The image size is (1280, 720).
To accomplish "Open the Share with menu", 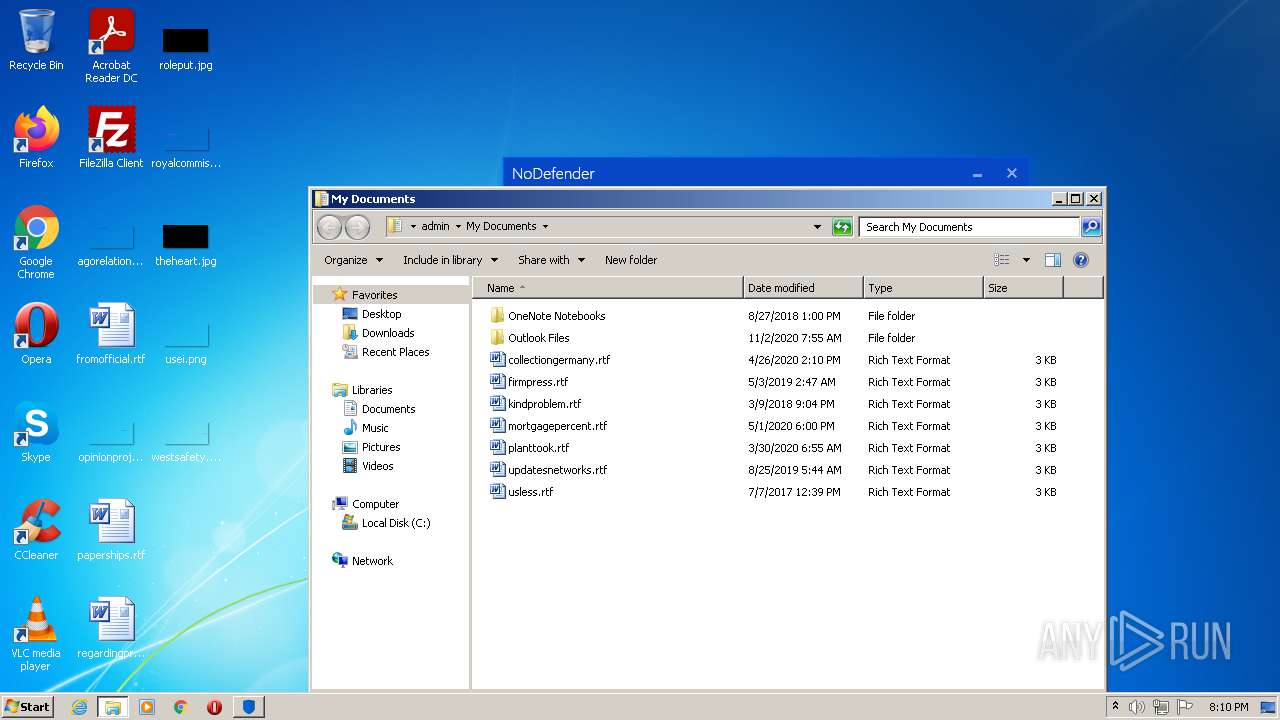I will pyautogui.click(x=551, y=260).
